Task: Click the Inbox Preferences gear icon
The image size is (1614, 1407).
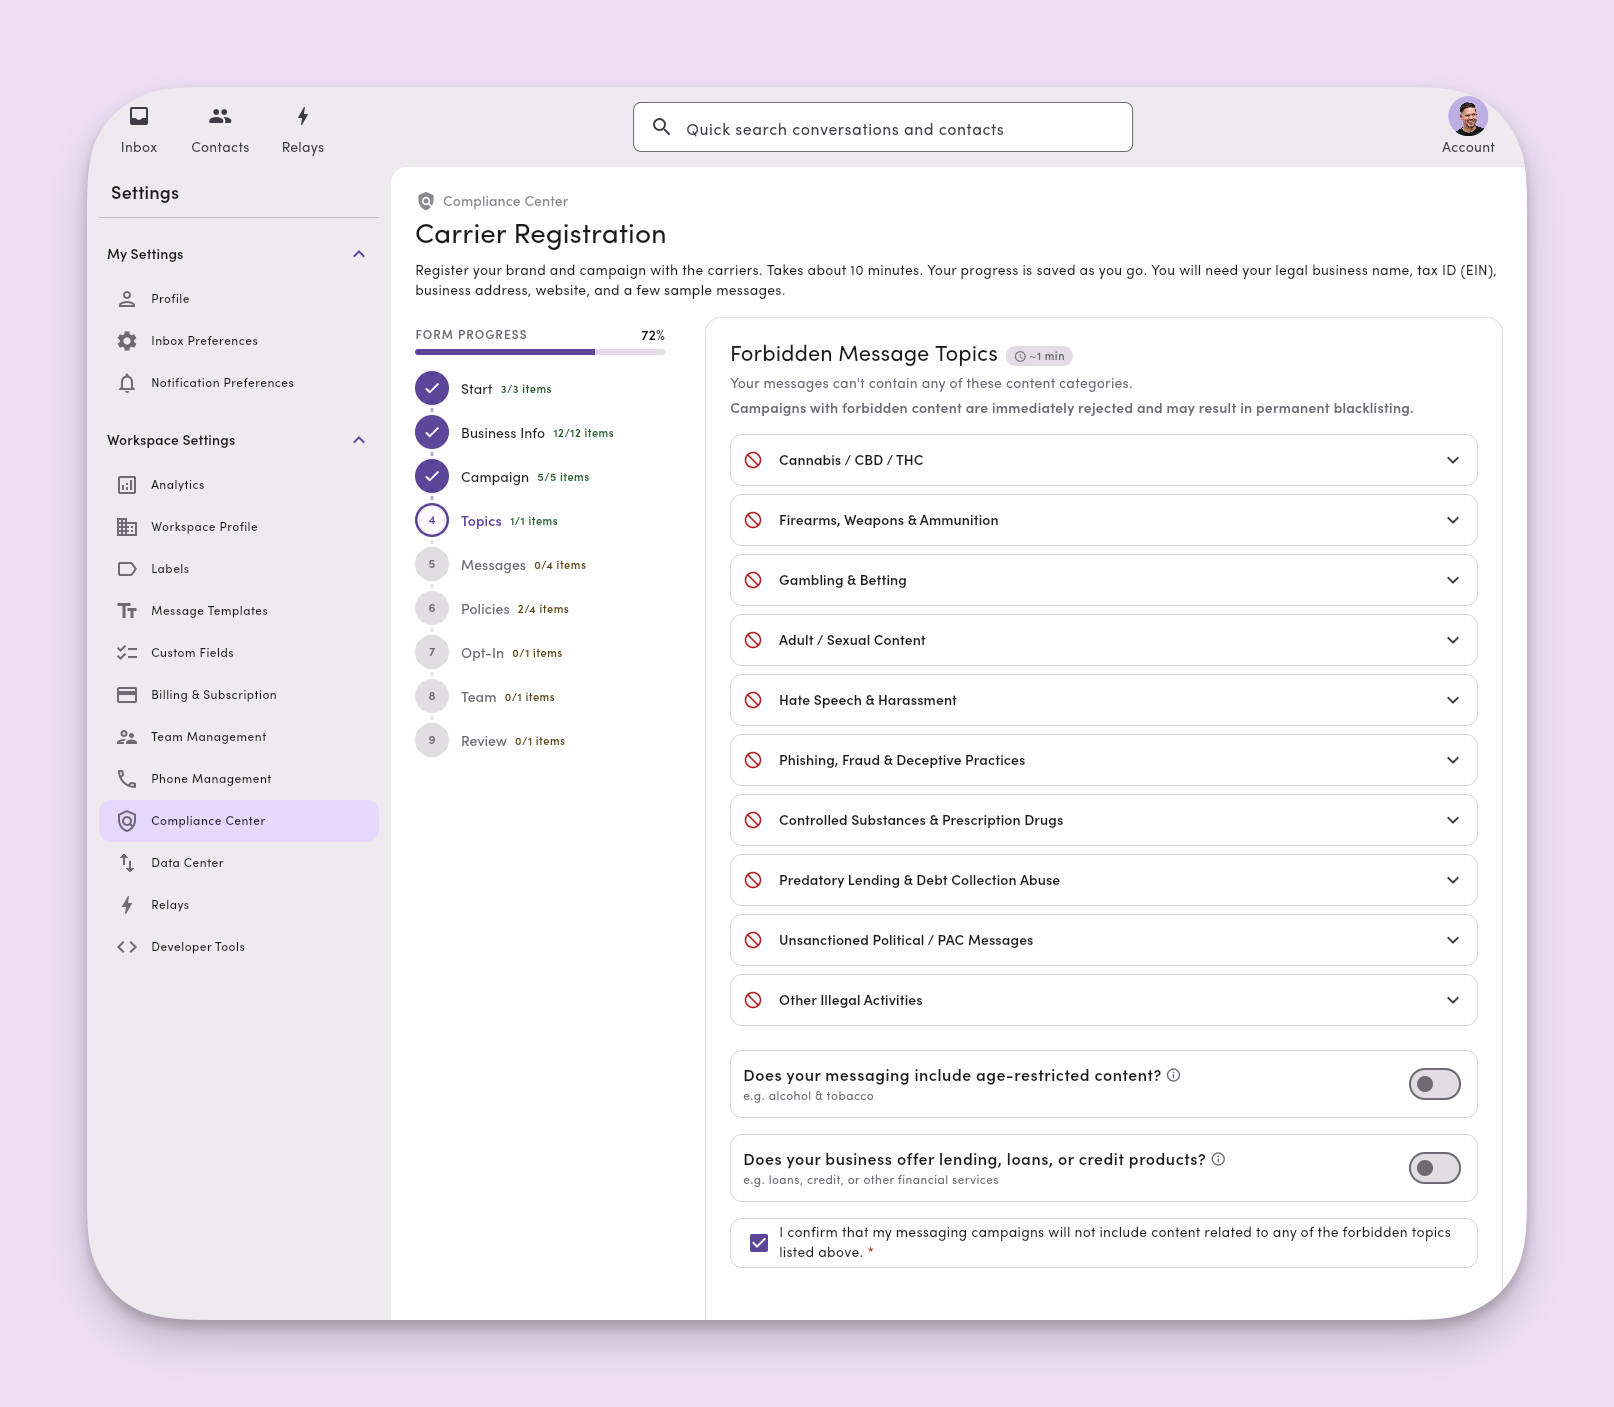Action: point(127,341)
